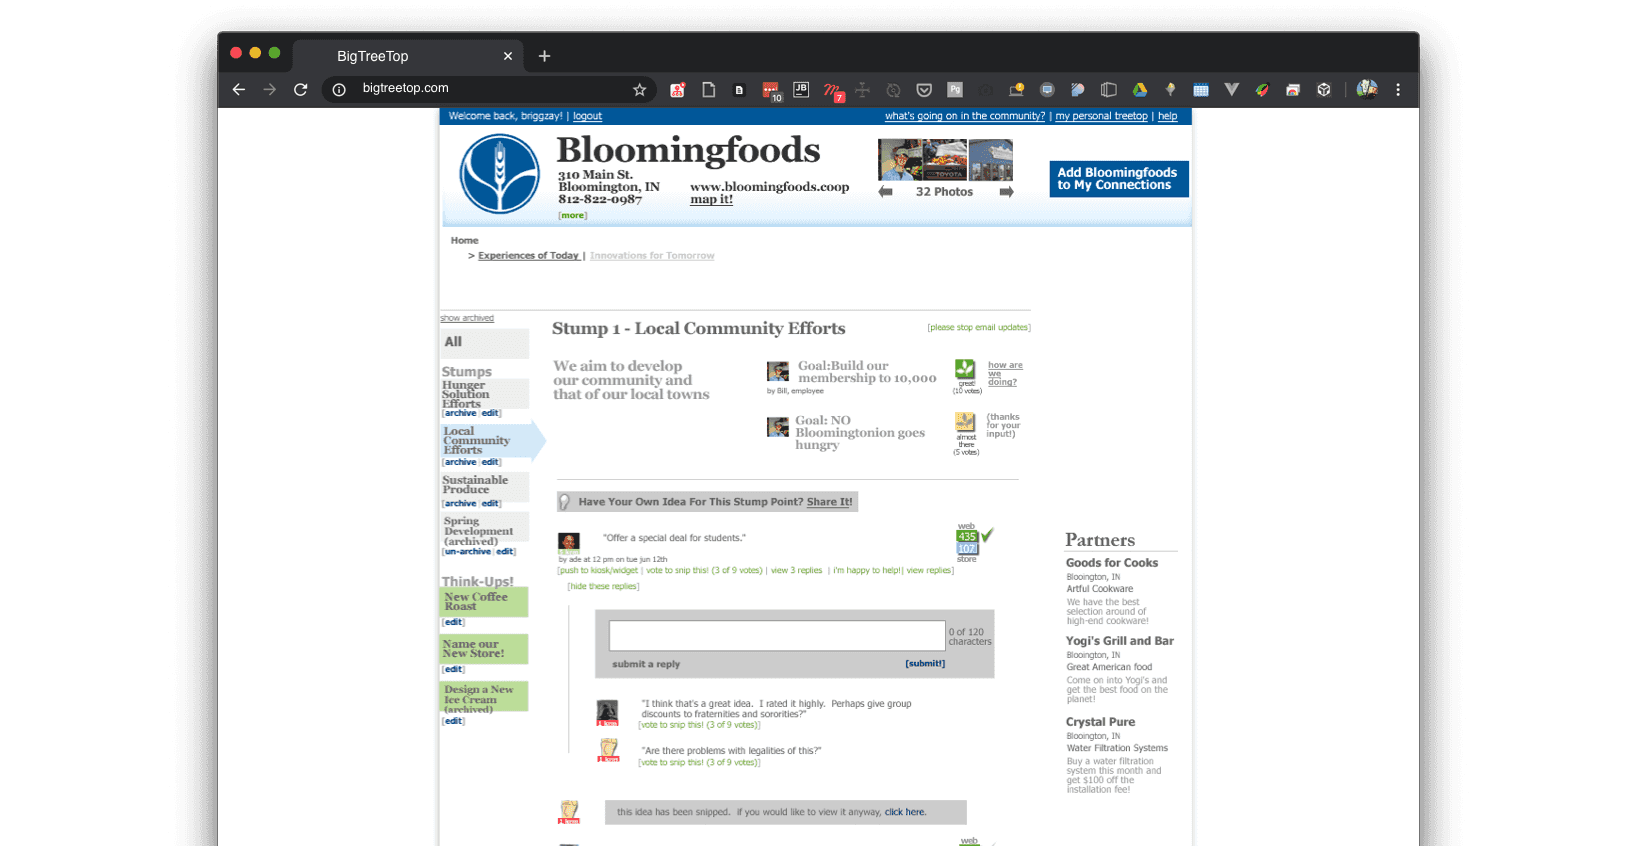This screenshot has width=1636, height=846.
Task: Open the Chrome profile avatar
Action: [1367, 89]
